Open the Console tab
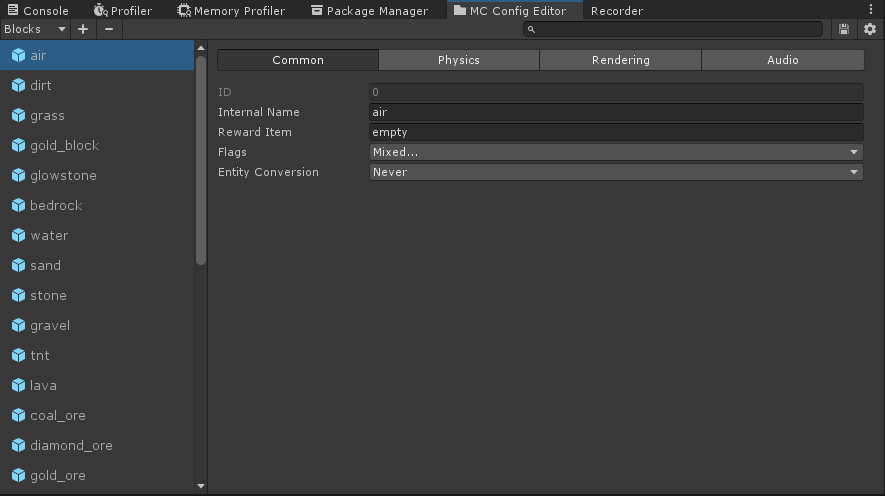 38,10
